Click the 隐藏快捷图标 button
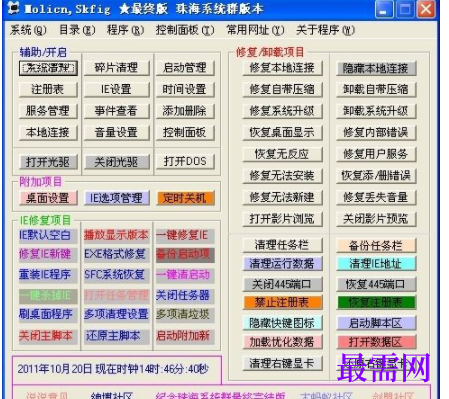Viewport: 449px width, 399px height. tap(282, 323)
